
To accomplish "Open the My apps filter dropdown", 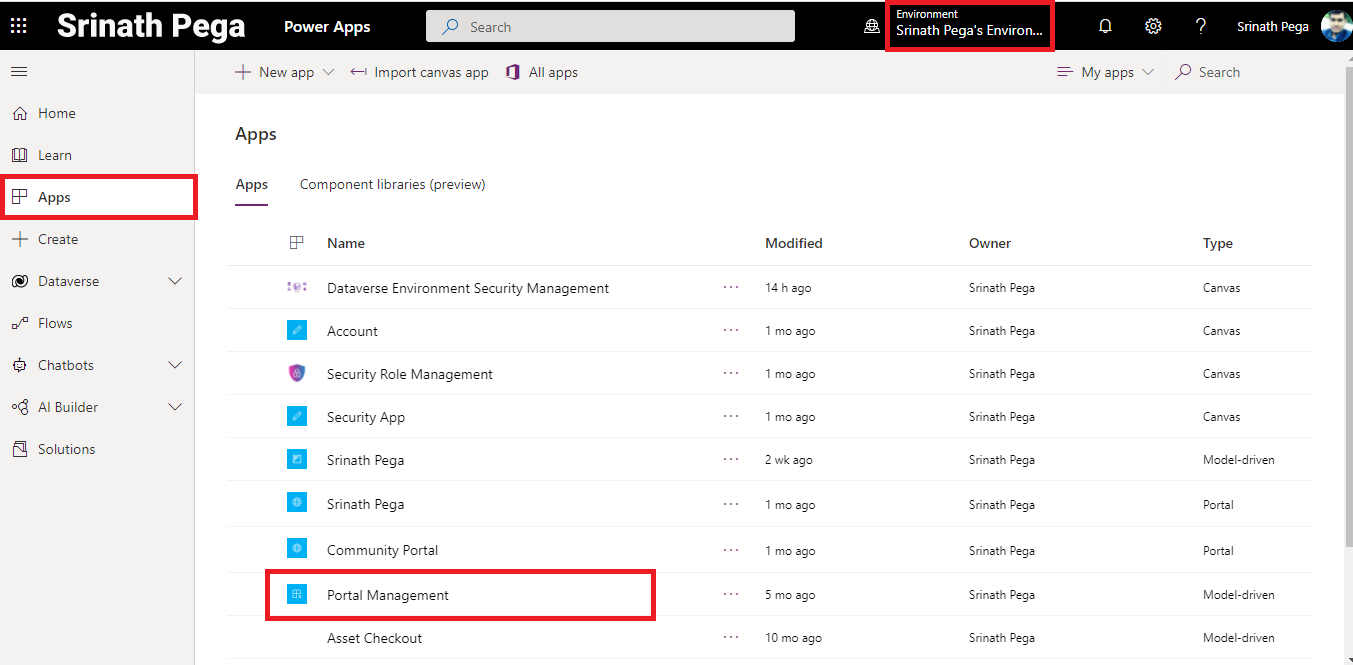I will (1106, 72).
